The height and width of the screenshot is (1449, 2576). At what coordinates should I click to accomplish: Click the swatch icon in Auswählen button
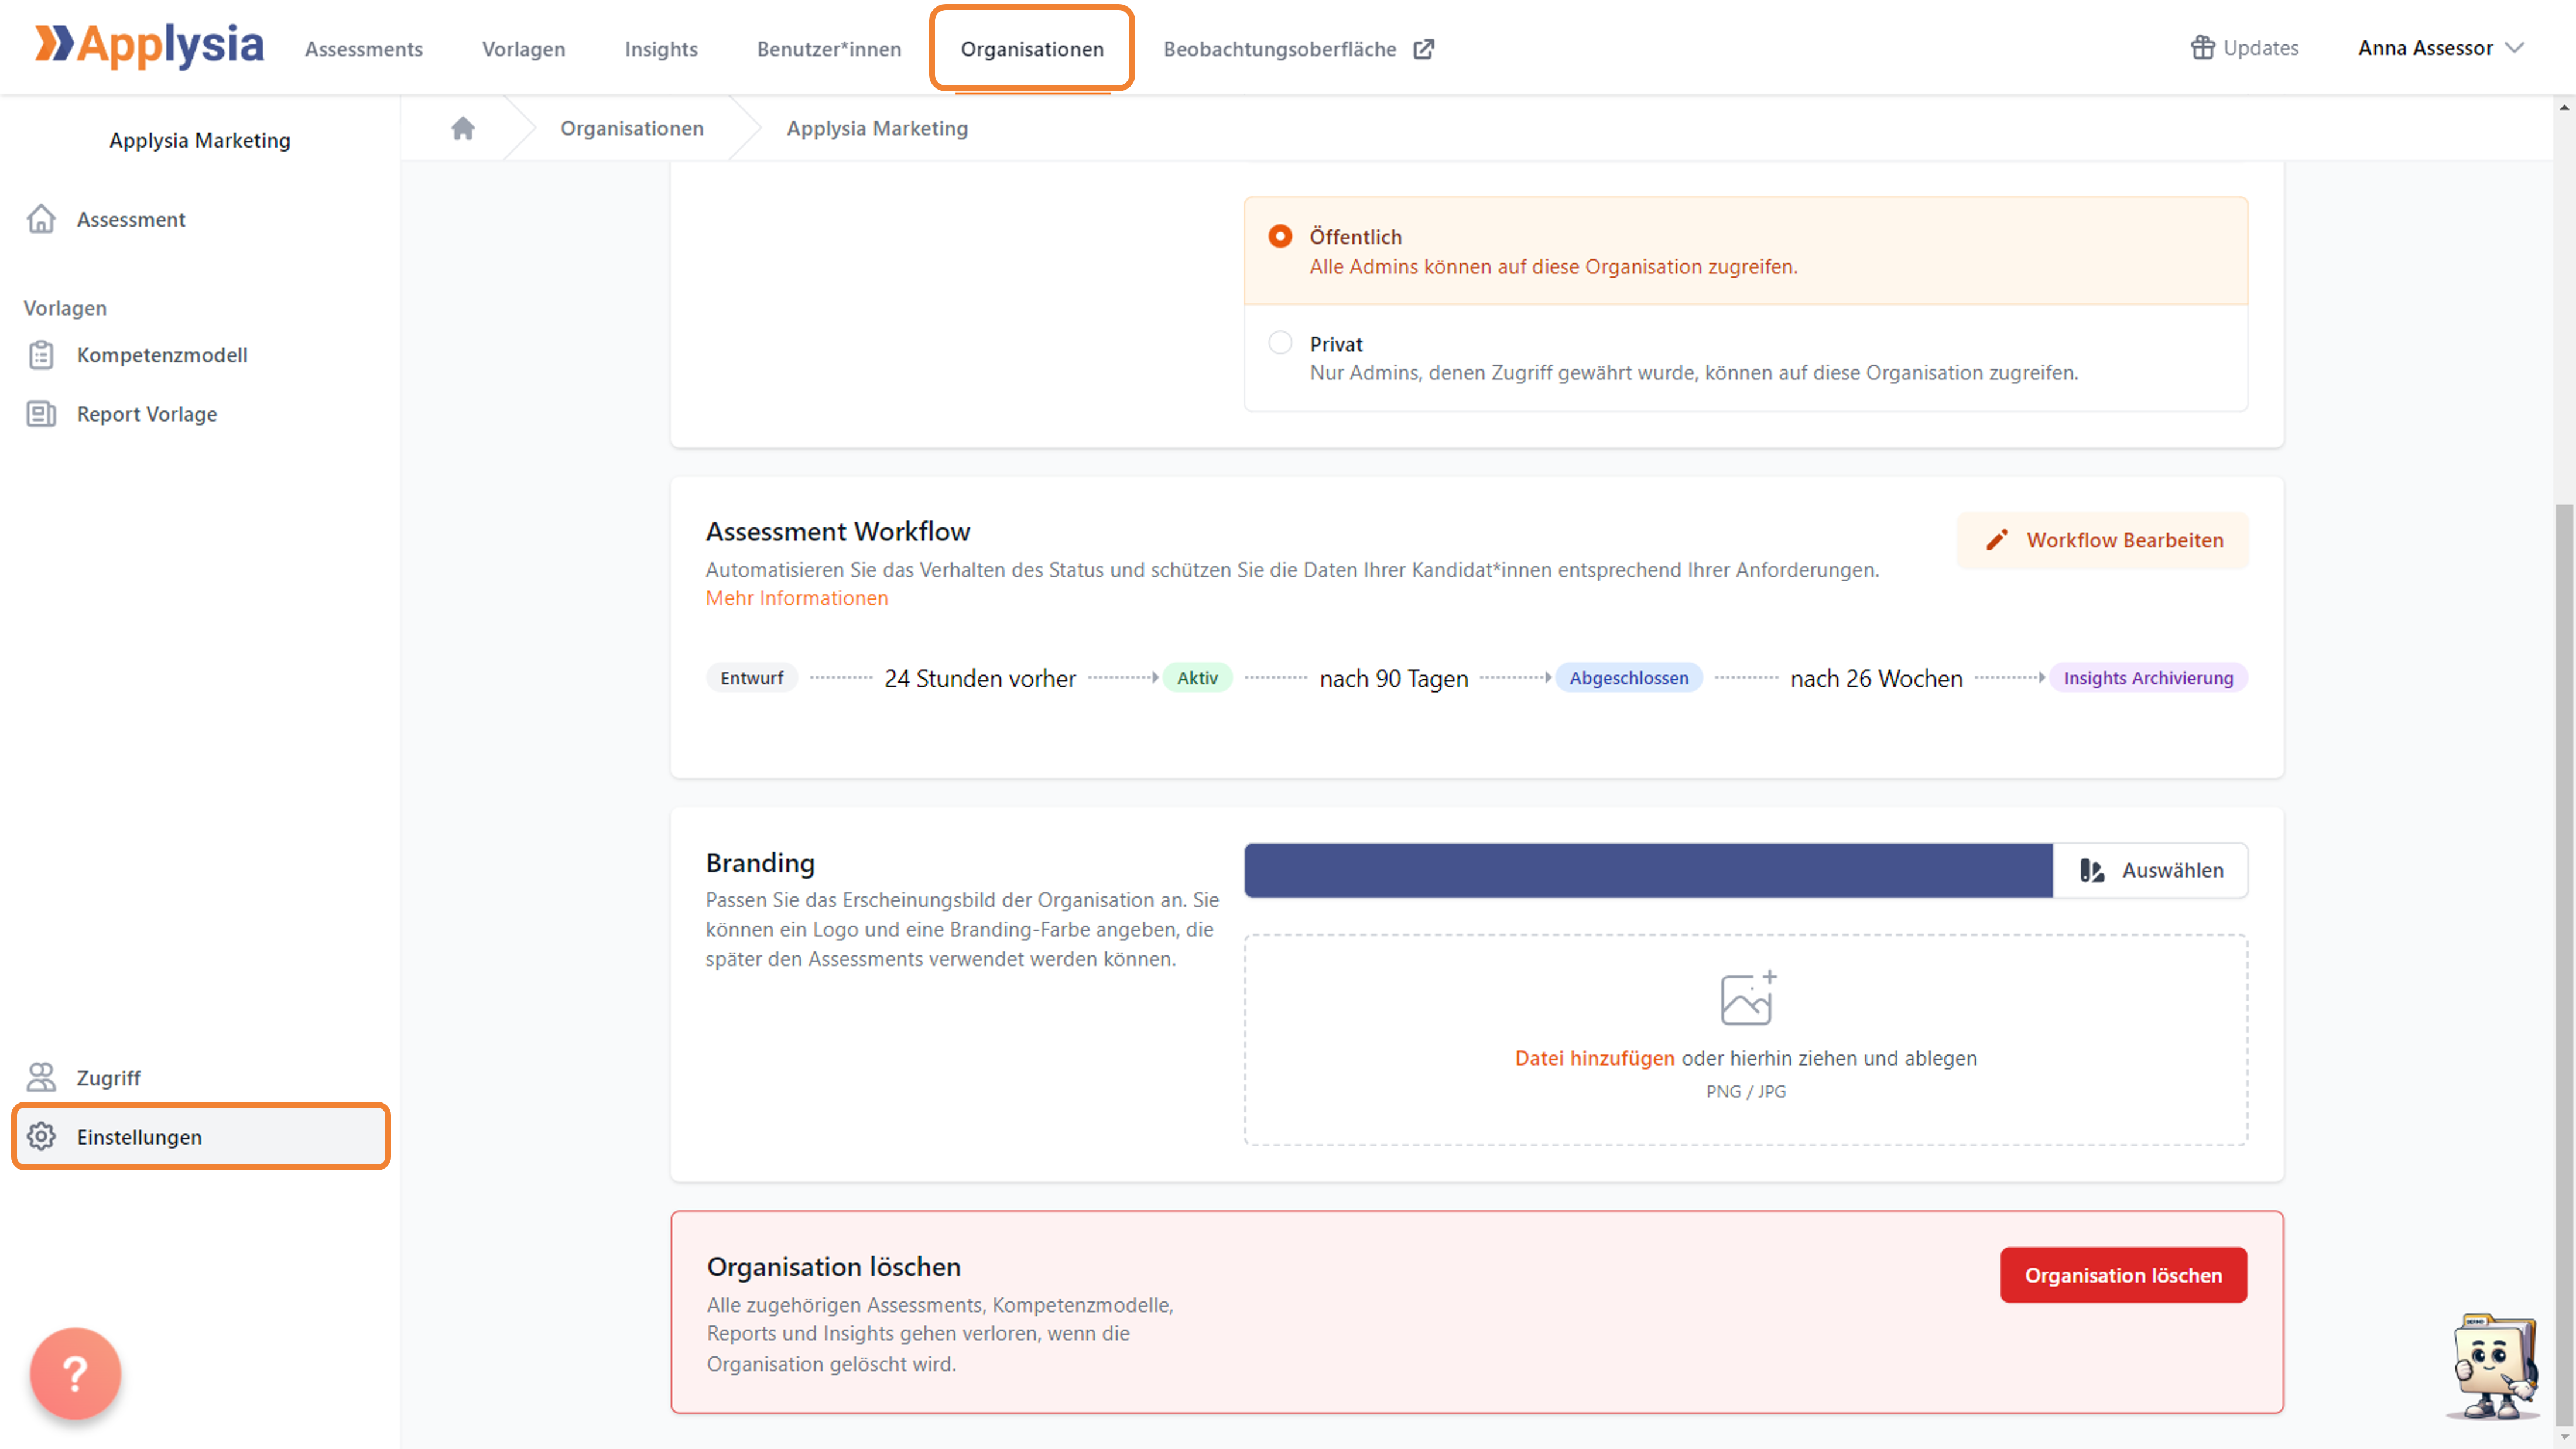pyautogui.click(x=2092, y=870)
